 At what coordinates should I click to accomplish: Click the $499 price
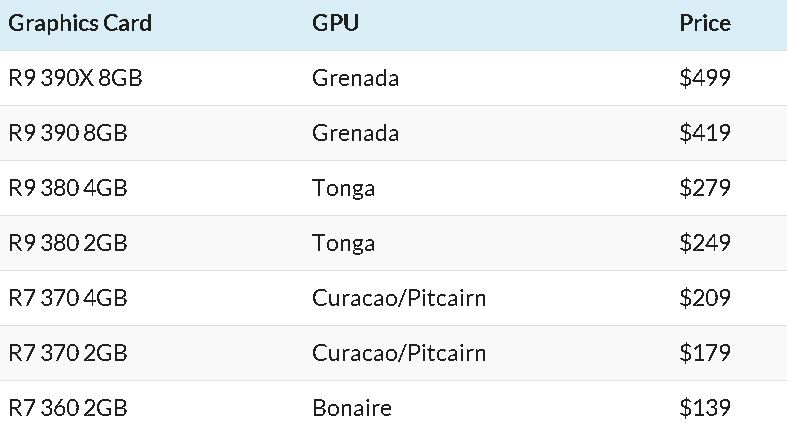point(705,78)
